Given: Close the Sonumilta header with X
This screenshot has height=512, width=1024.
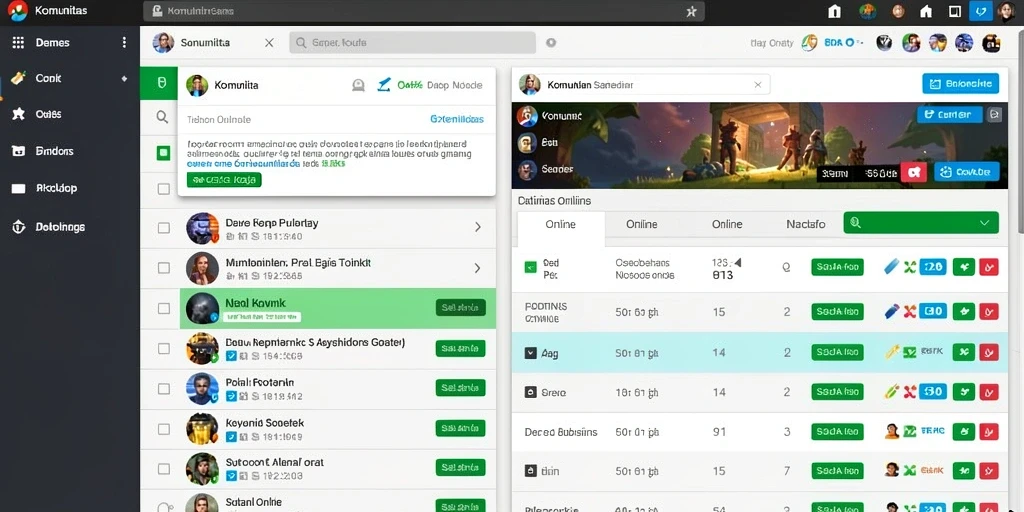Looking at the screenshot, I should coord(269,42).
